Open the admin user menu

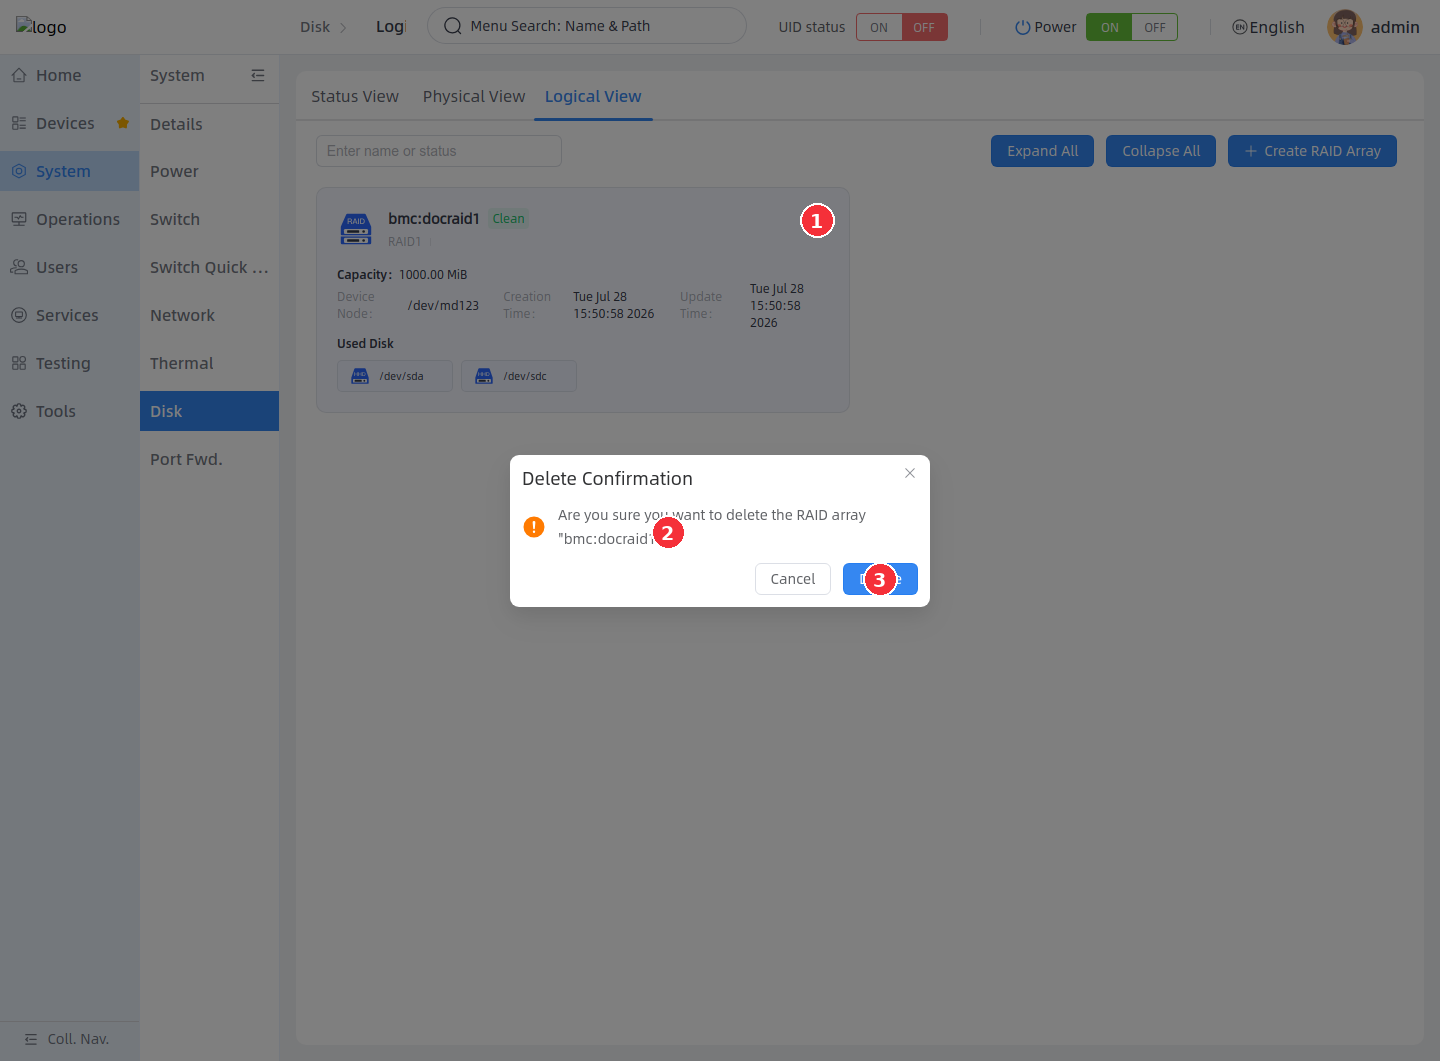pos(1373,27)
